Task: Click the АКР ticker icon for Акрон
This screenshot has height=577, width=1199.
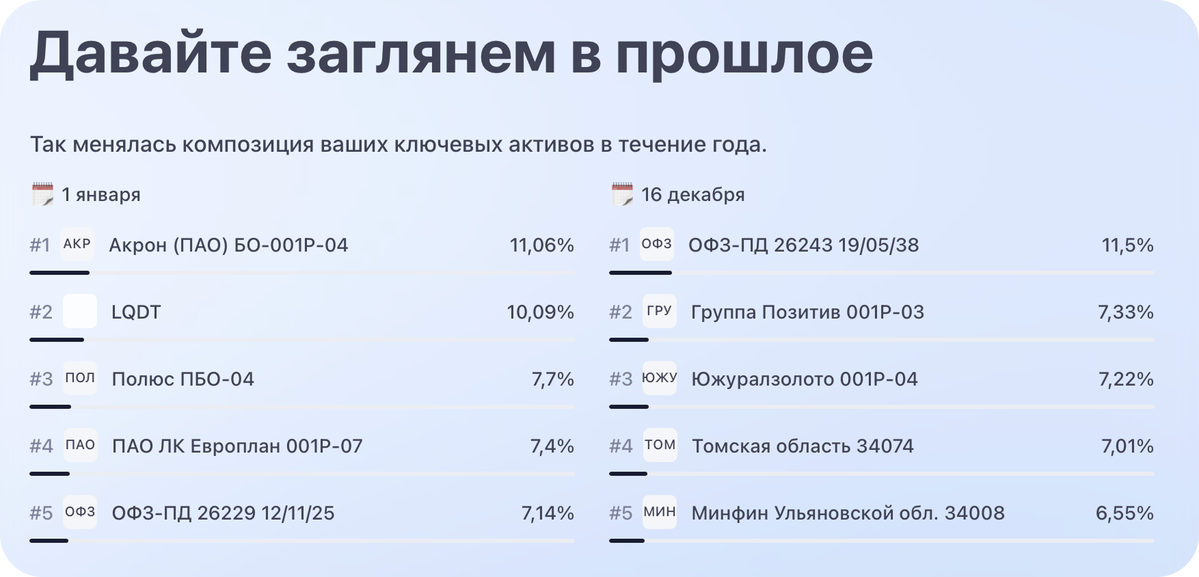Action: pos(77,244)
